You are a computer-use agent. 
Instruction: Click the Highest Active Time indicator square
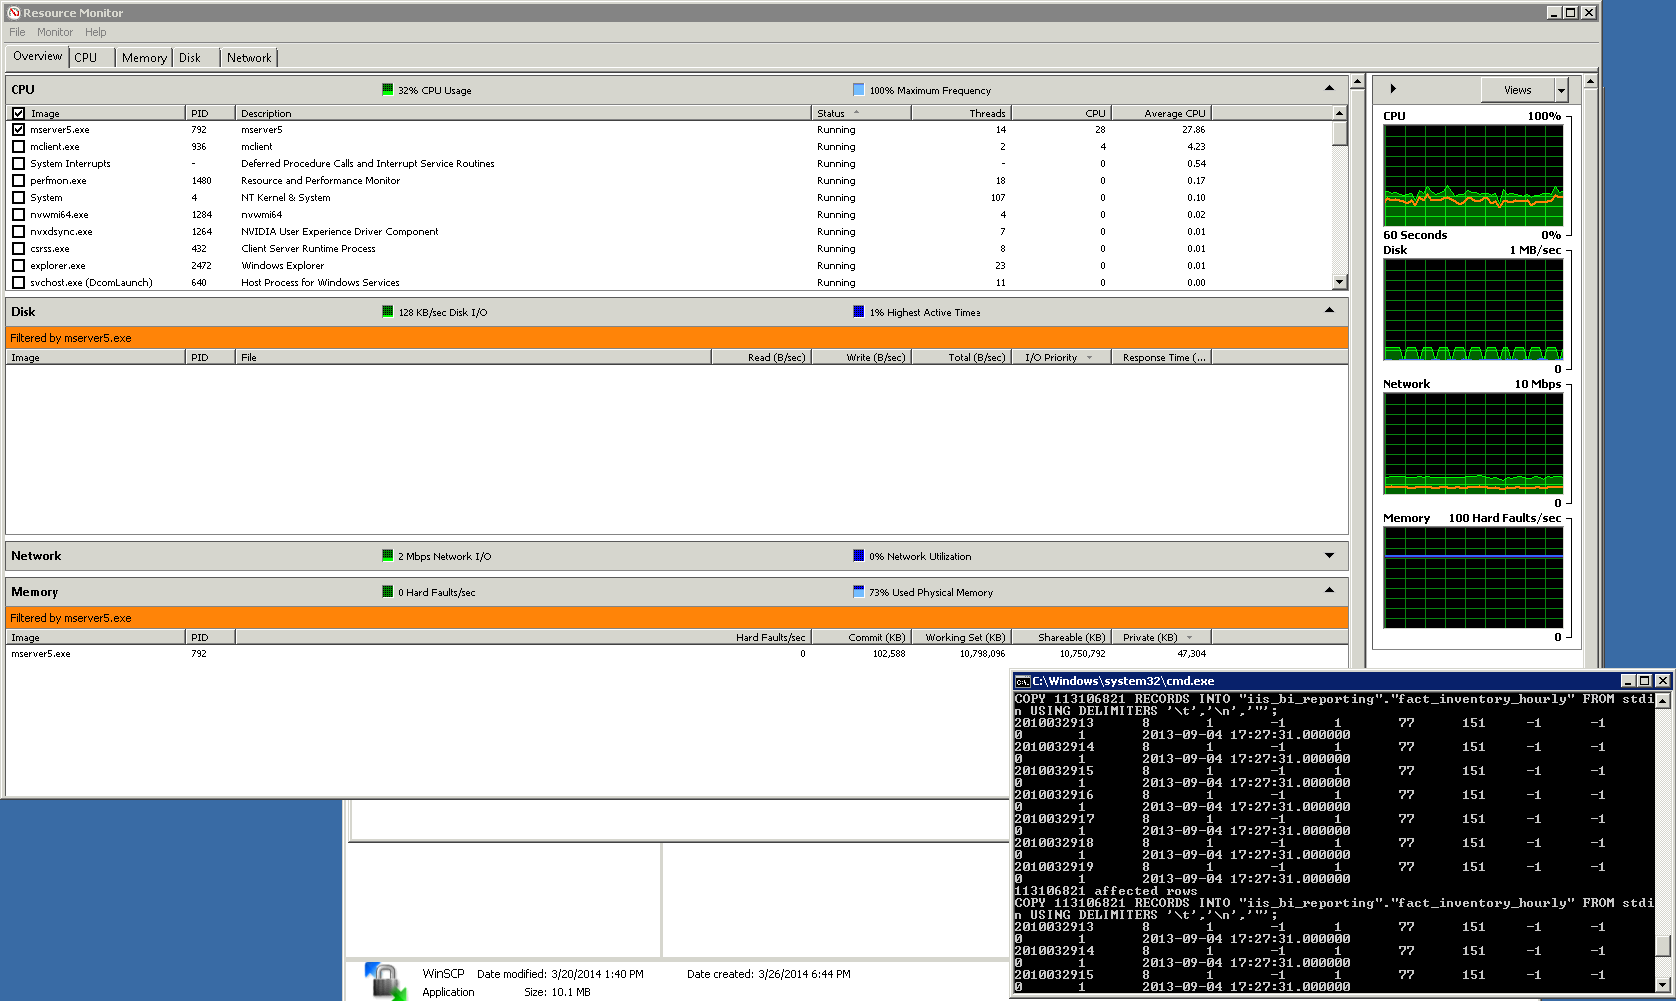[858, 312]
